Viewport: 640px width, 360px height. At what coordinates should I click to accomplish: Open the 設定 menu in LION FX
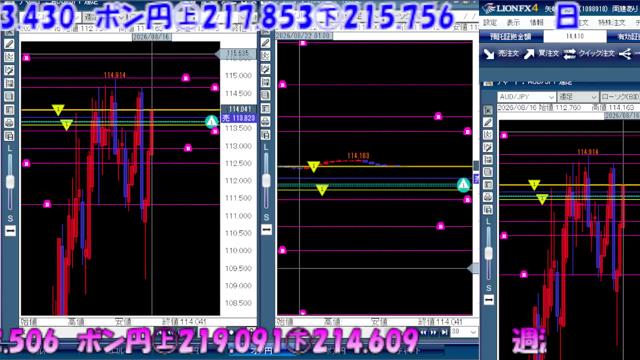(x=490, y=23)
